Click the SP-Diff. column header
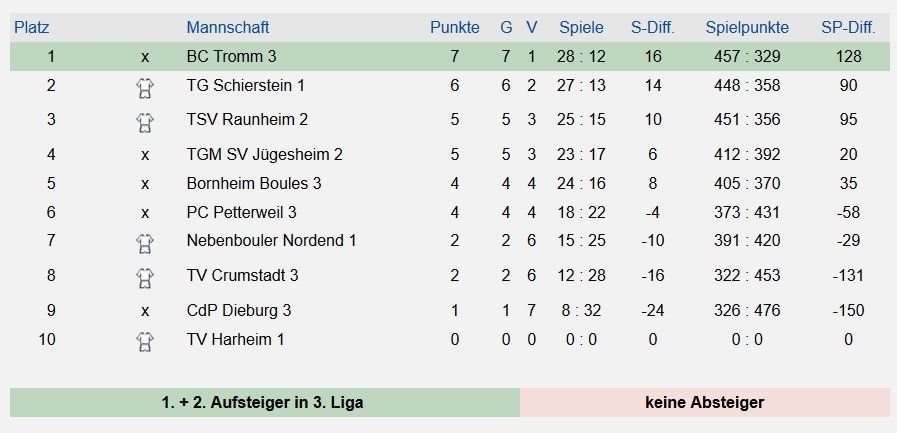Image resolution: width=897 pixels, height=433 pixels. 848,27
